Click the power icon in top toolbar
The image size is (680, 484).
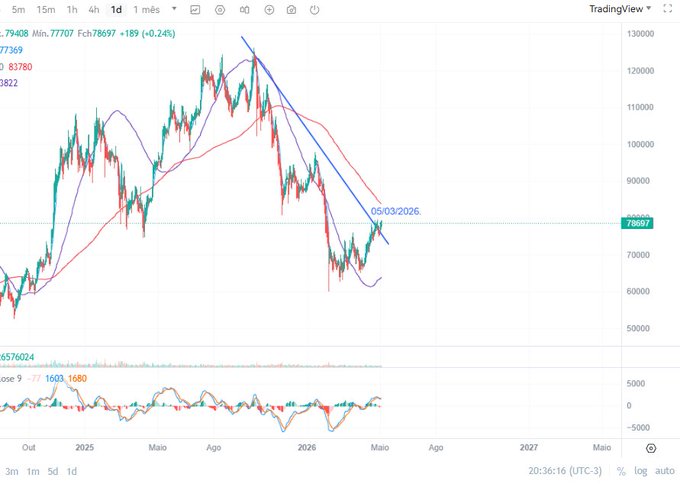314,10
